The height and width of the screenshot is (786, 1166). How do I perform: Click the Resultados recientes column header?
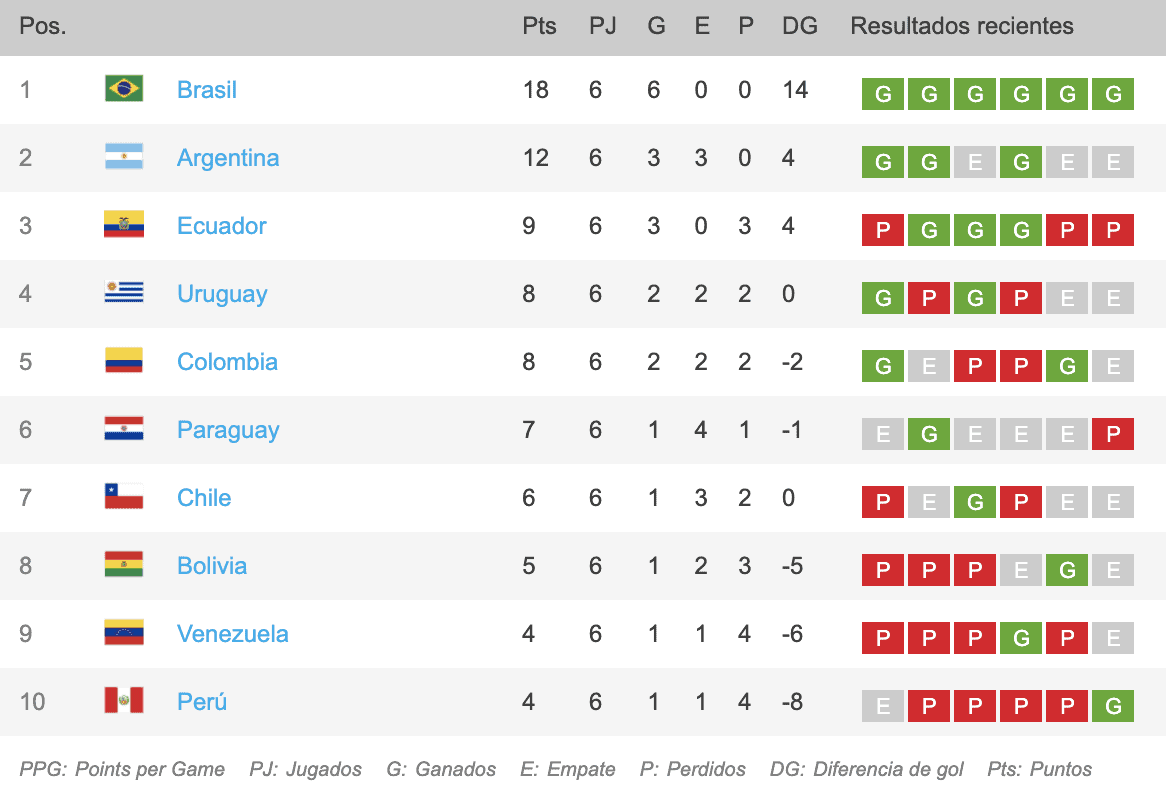(x=962, y=26)
